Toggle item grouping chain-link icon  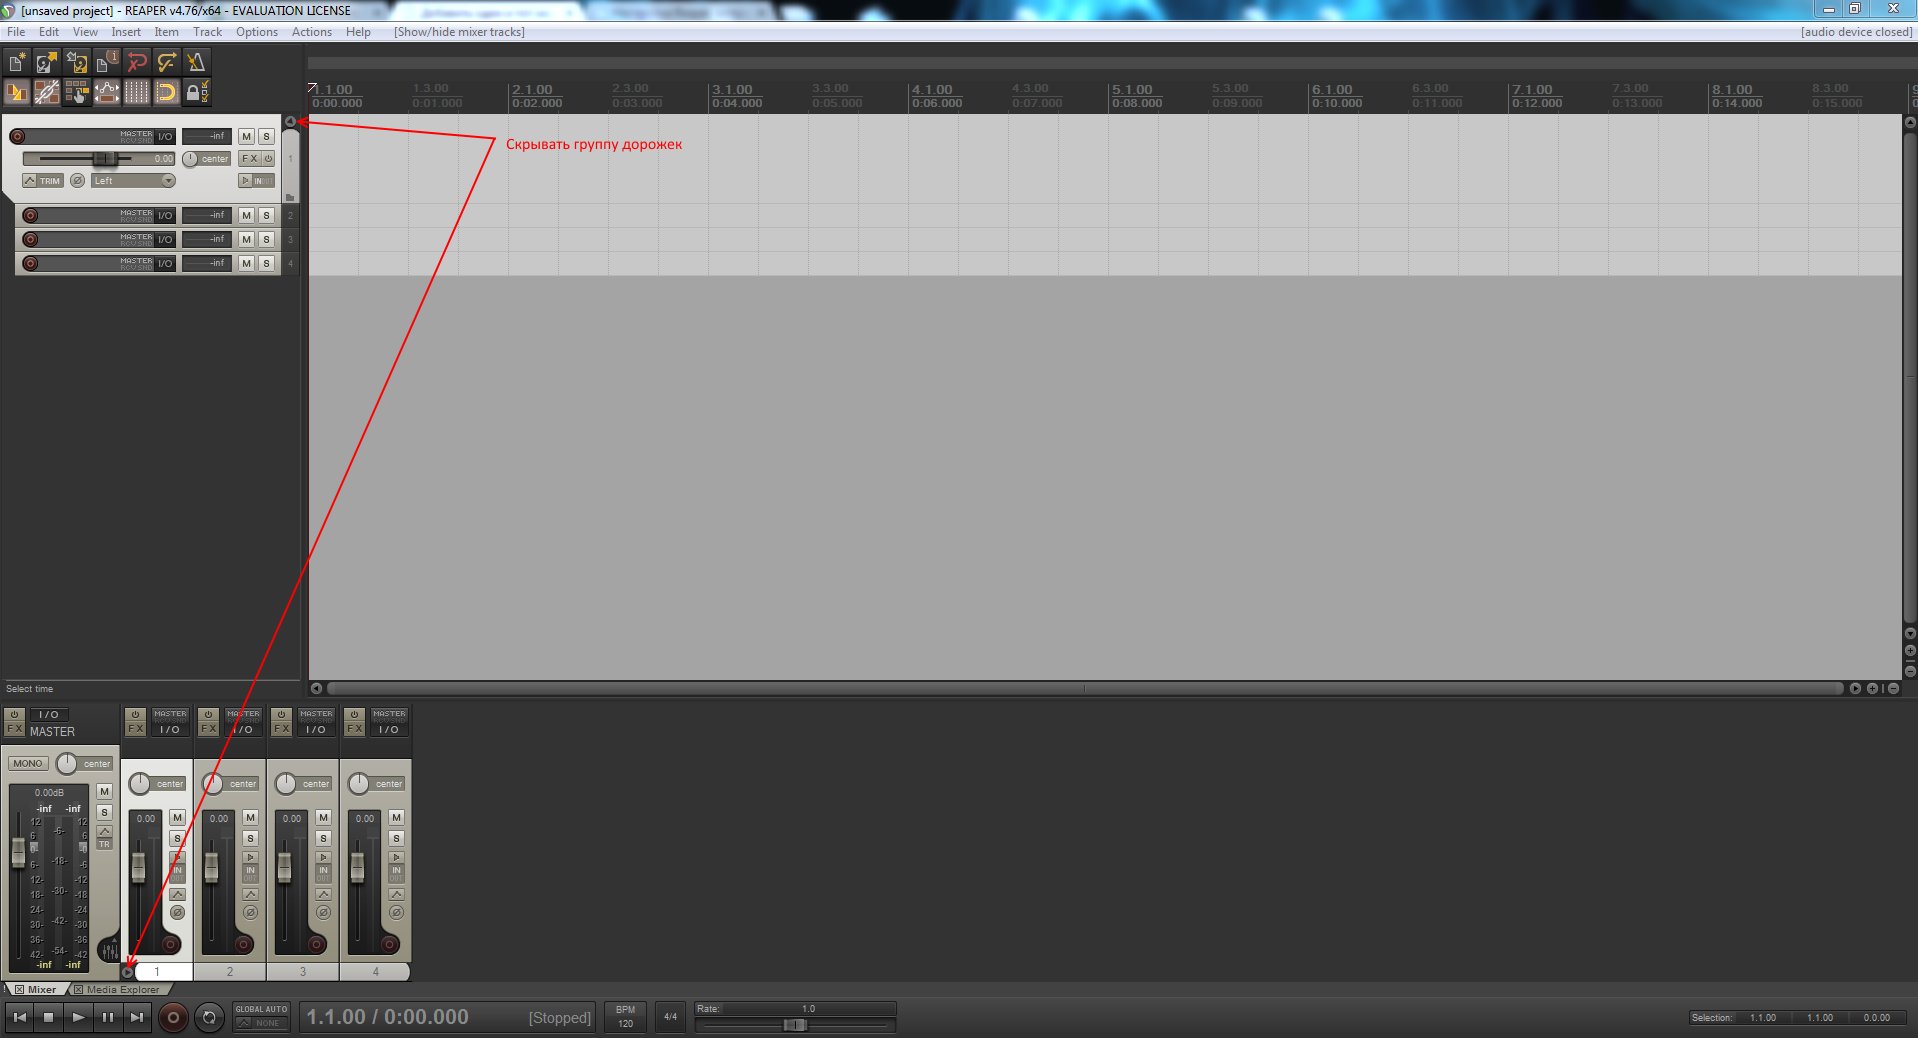pos(47,93)
